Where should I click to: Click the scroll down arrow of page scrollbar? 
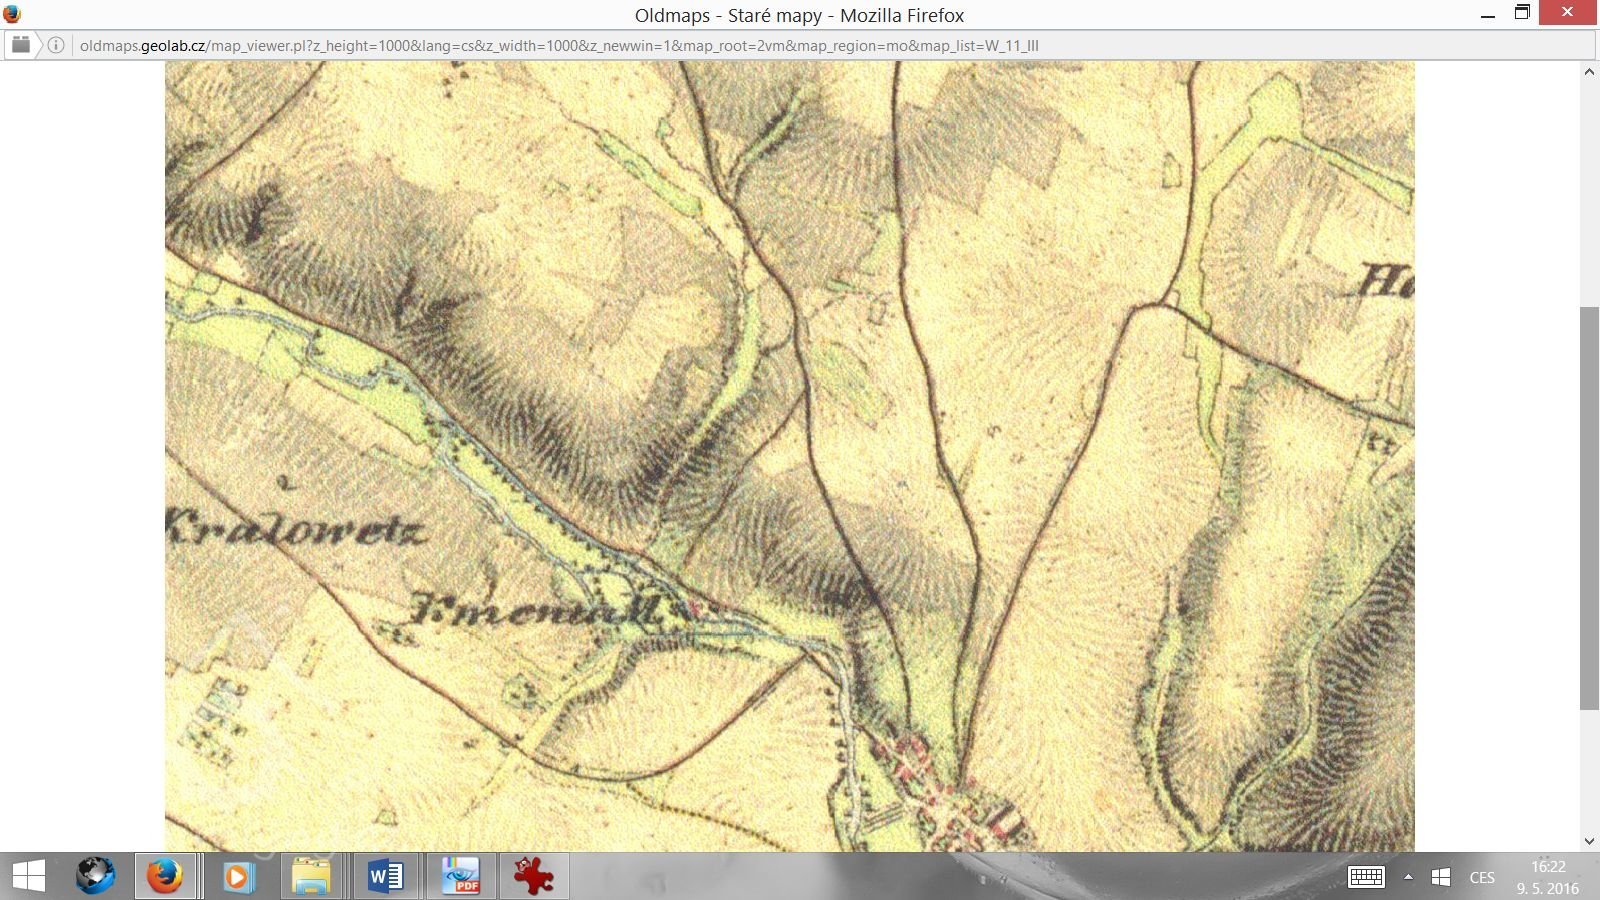tap(1589, 841)
